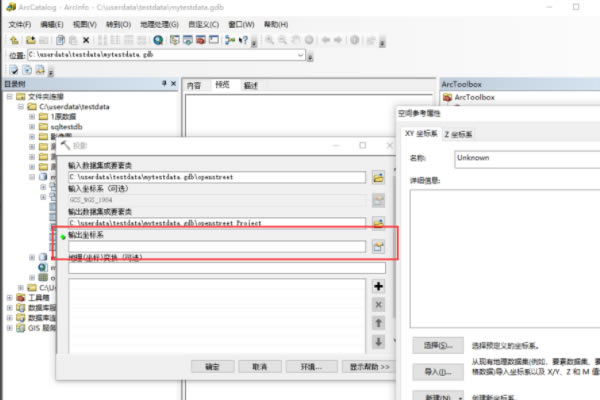
Task: Click the 选择(S)... button
Action: click(438, 345)
